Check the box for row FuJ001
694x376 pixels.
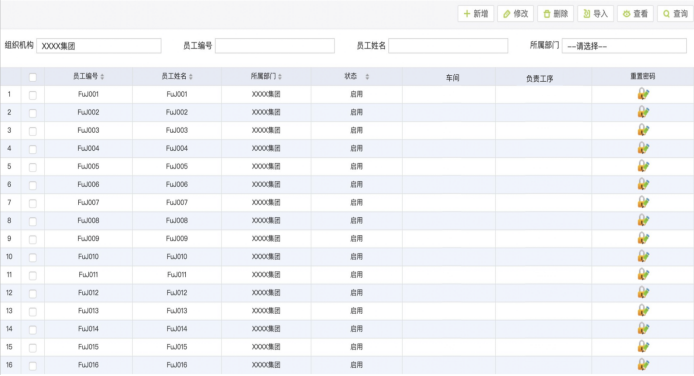click(33, 95)
